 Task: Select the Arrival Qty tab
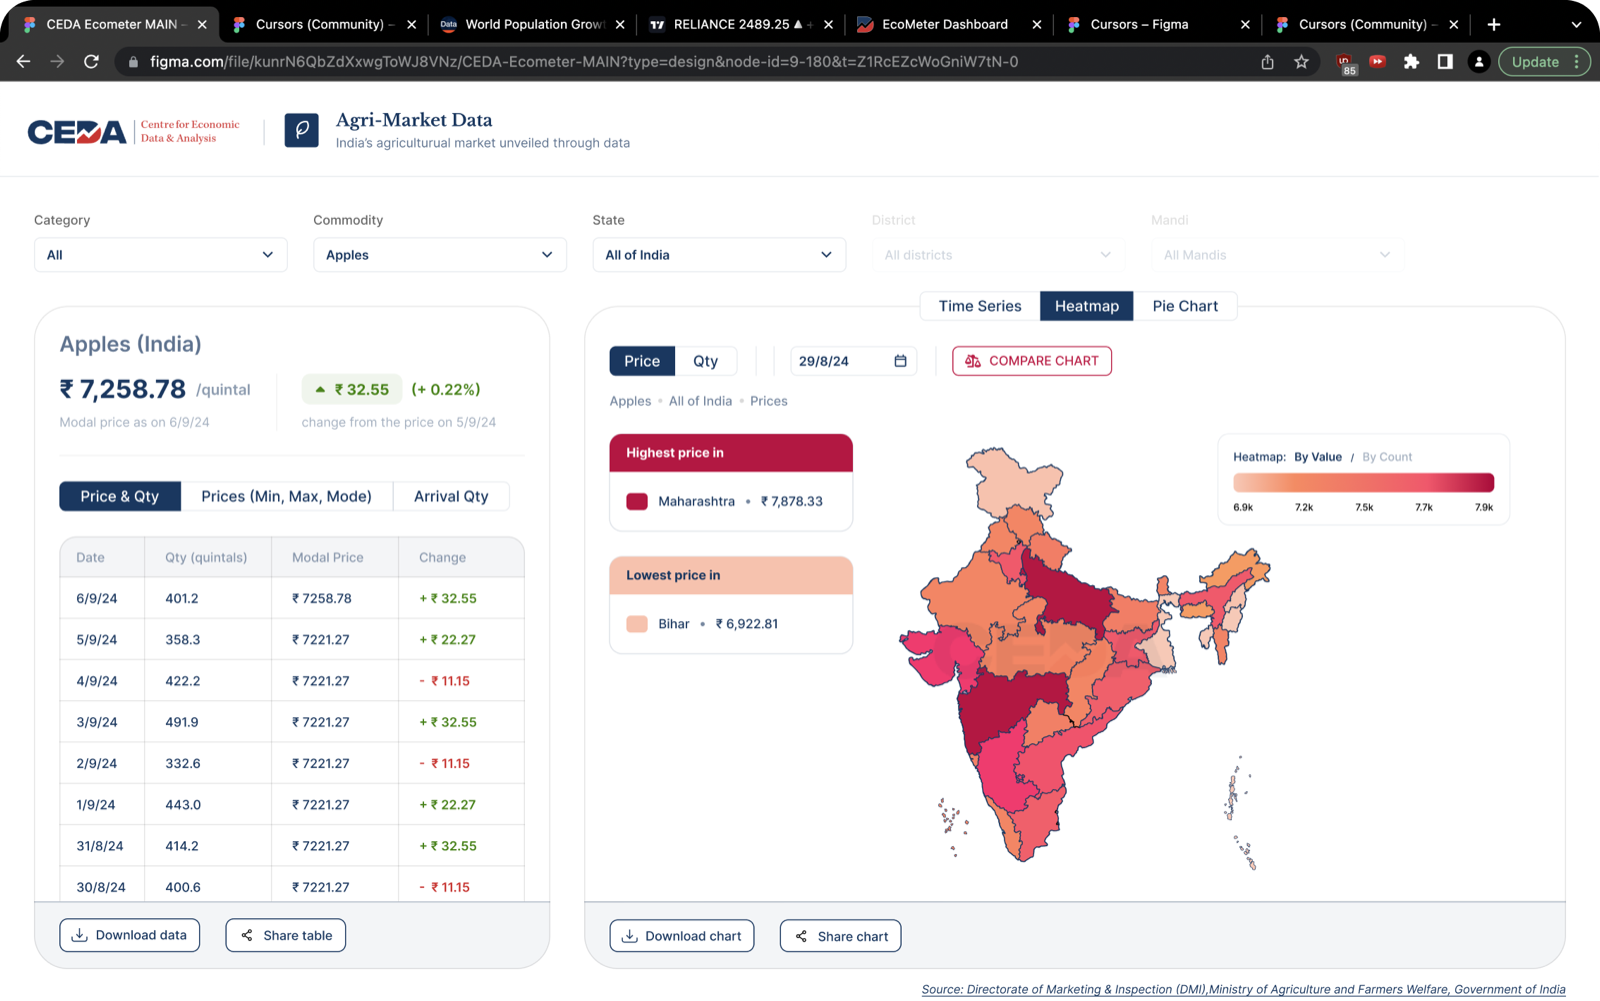[451, 496]
